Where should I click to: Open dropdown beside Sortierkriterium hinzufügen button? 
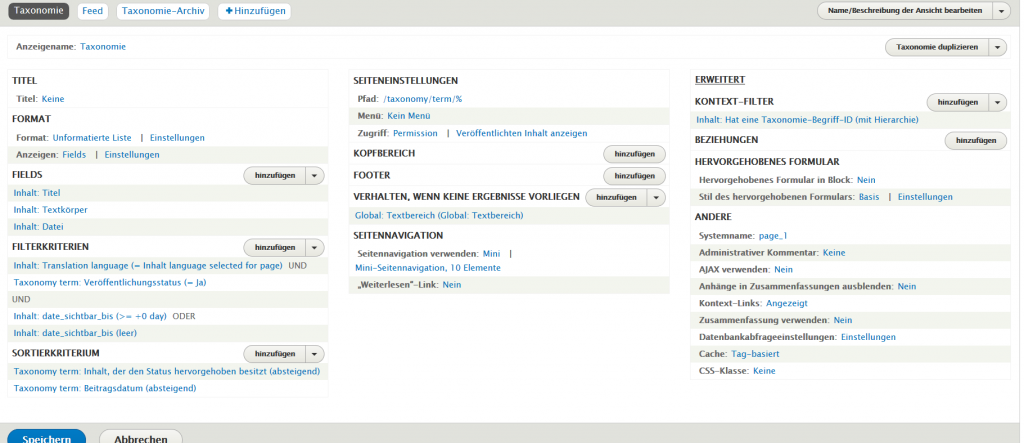point(316,354)
